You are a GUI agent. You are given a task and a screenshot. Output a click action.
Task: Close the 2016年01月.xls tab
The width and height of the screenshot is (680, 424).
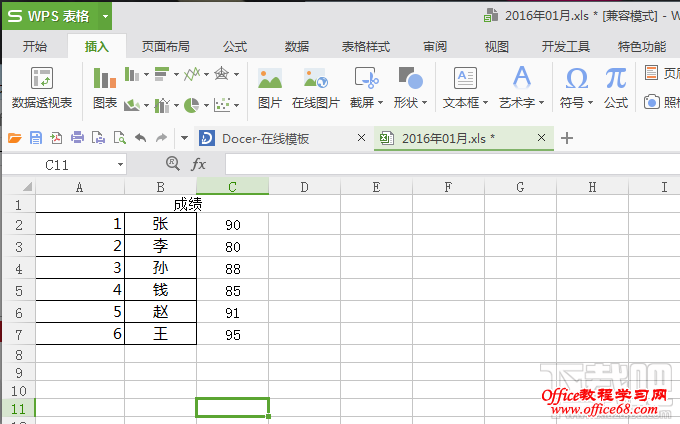(x=541, y=138)
